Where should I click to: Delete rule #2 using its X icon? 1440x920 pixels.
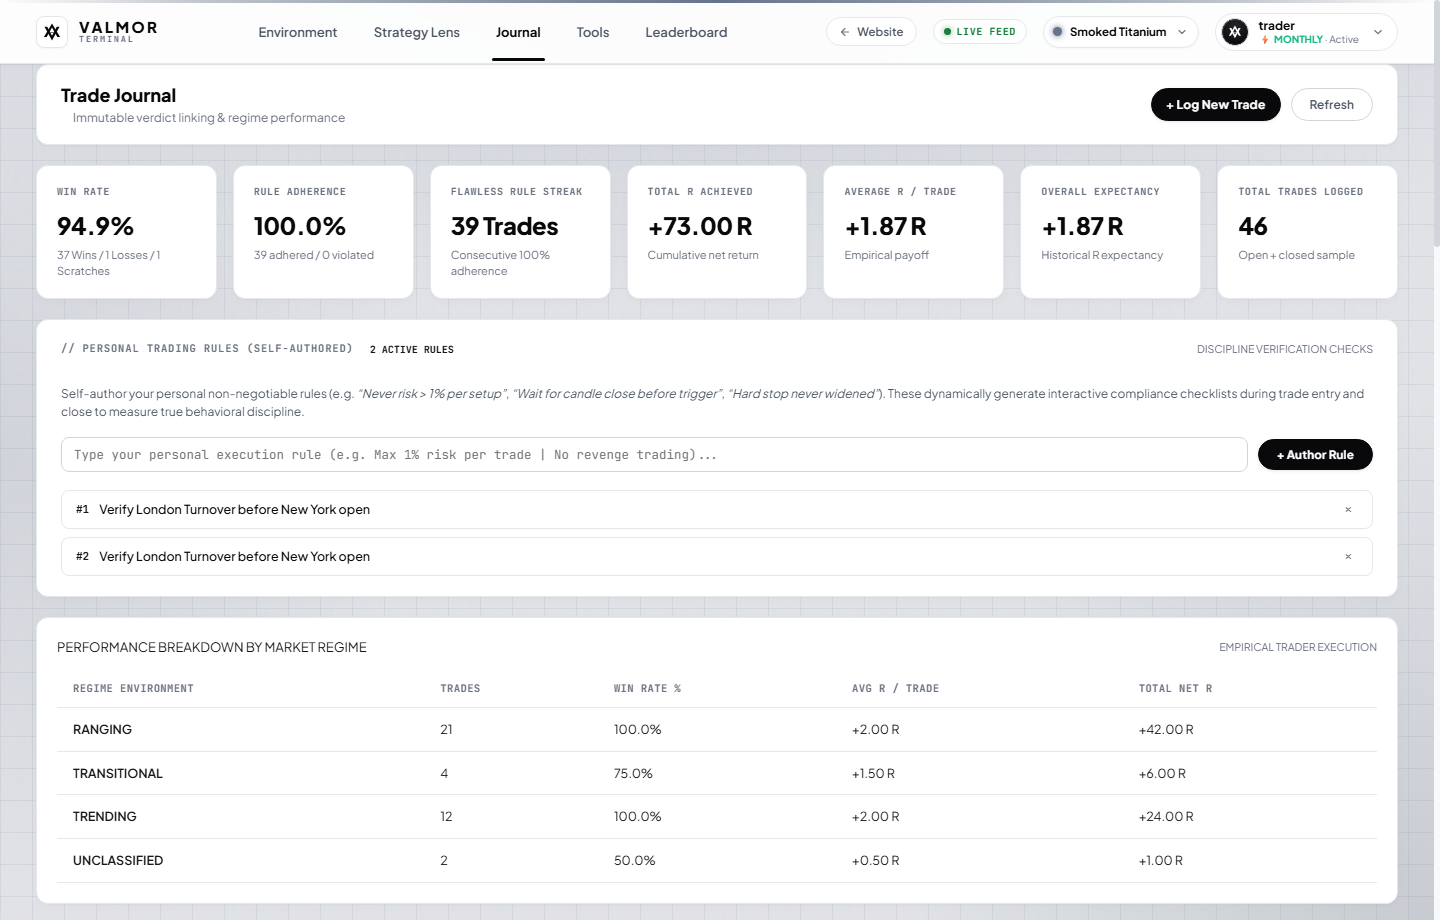tap(1348, 557)
